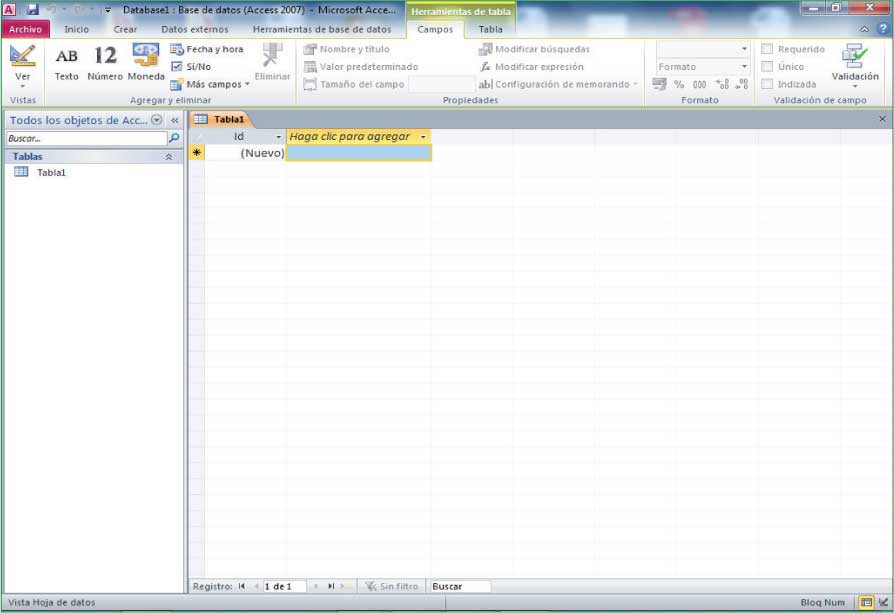Viewport: 894px width, 613px height.
Task: Decrease decimal places
Action: tap(741, 84)
